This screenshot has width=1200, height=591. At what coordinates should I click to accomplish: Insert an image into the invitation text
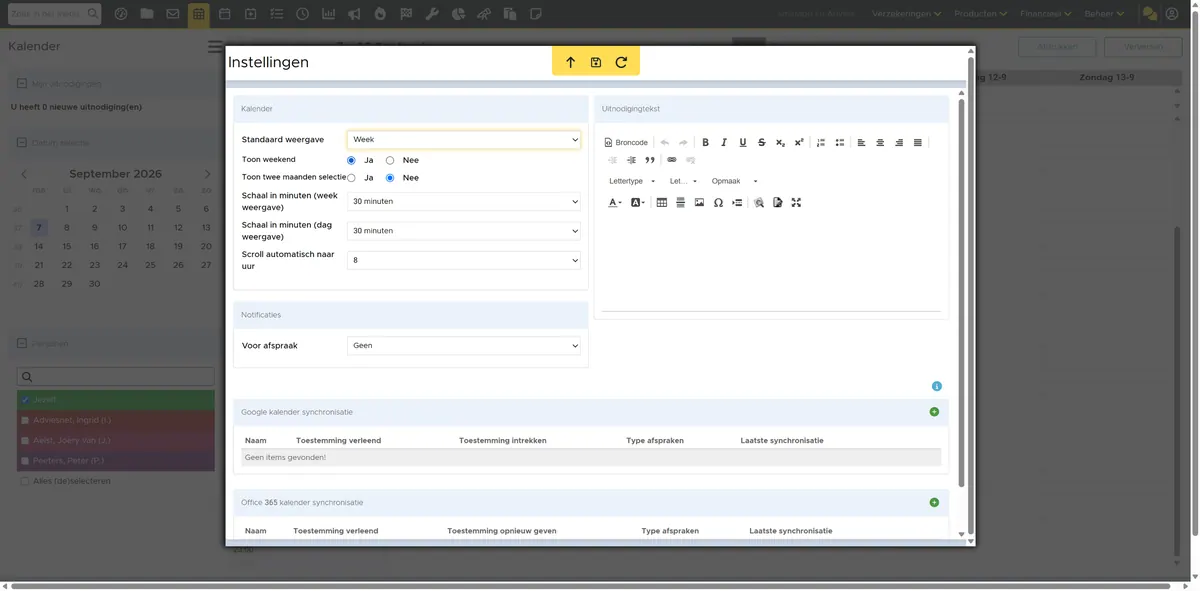click(699, 203)
